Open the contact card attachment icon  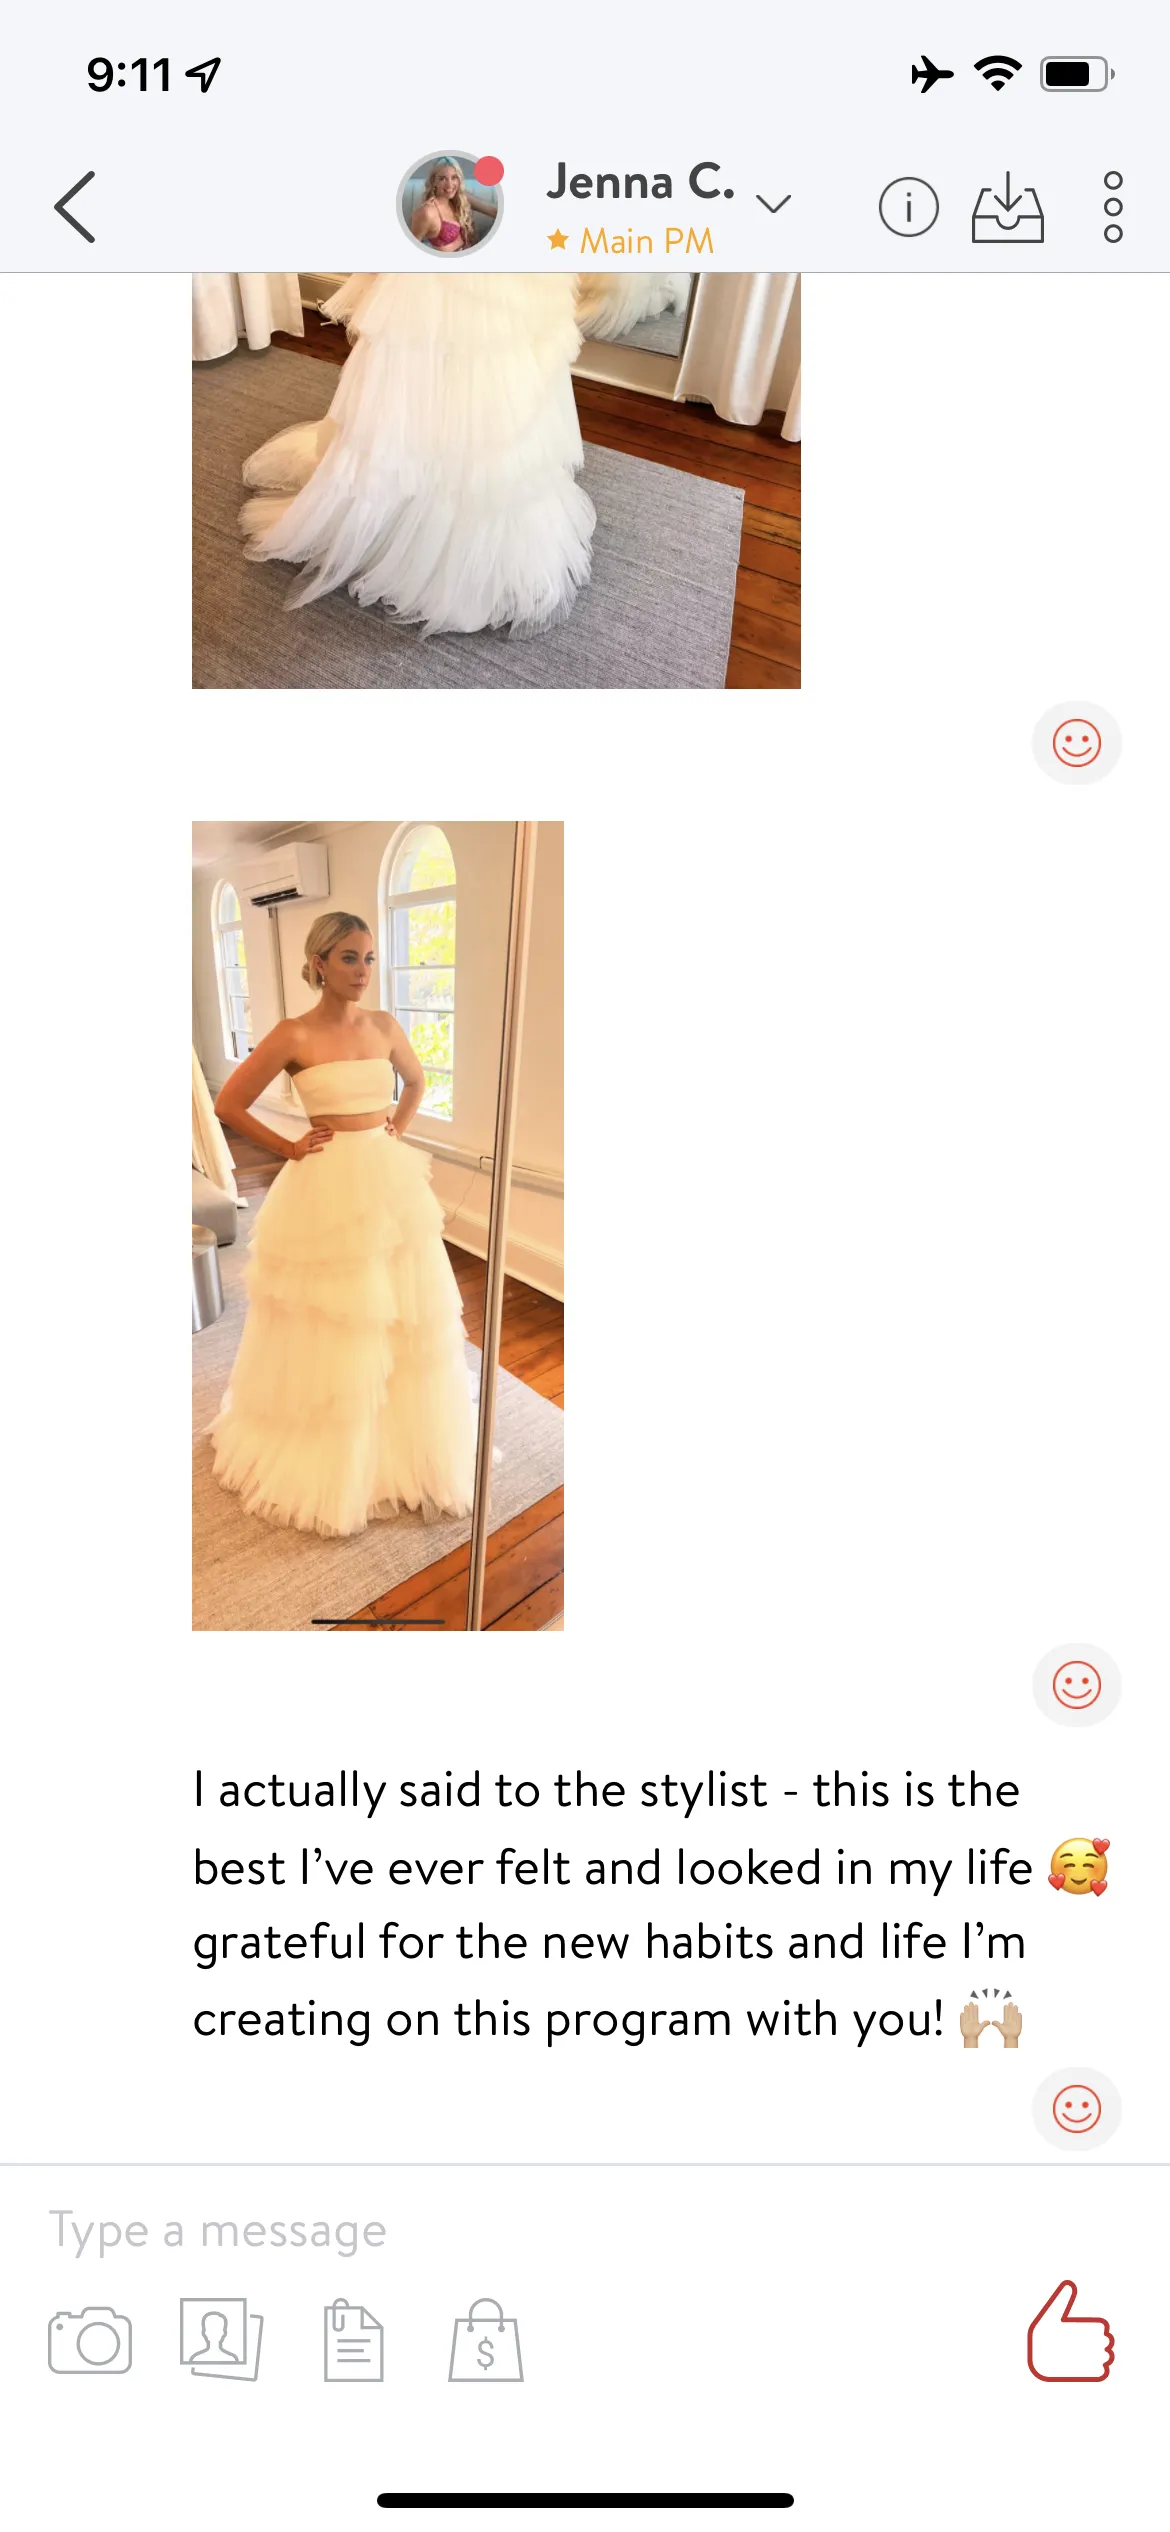click(221, 2339)
